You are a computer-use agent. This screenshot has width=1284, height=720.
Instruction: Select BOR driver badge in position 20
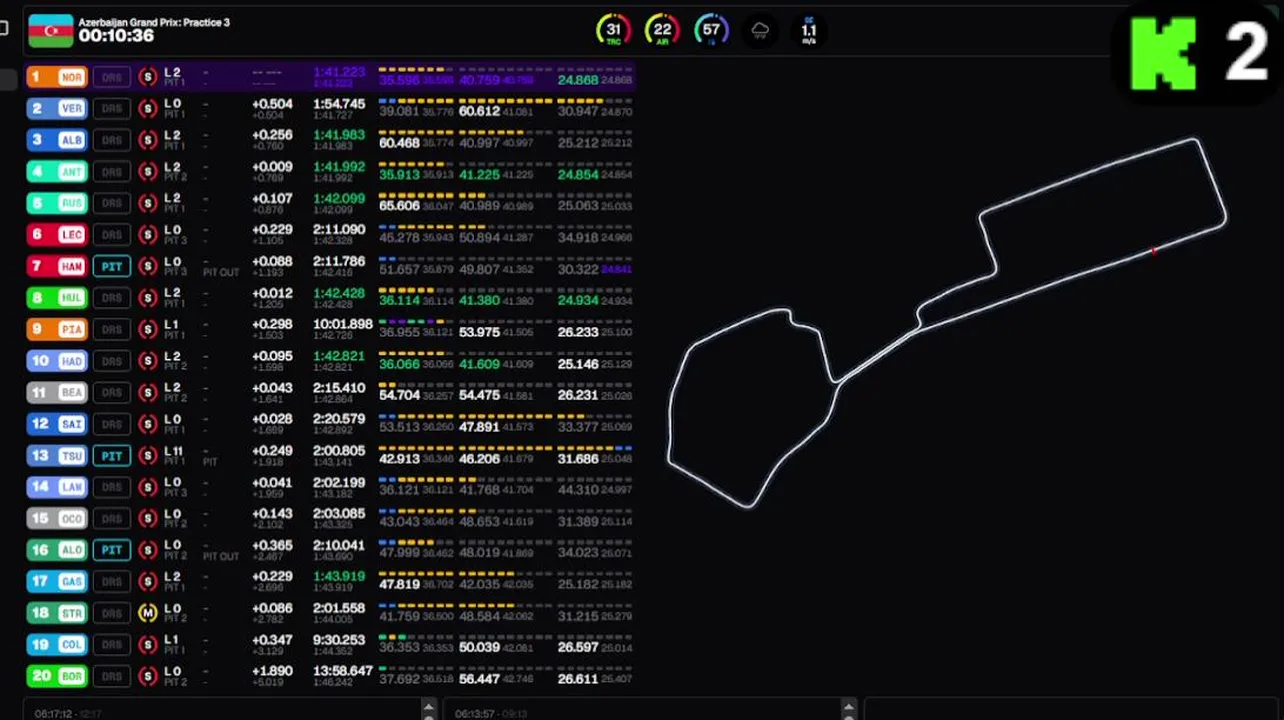pos(57,676)
